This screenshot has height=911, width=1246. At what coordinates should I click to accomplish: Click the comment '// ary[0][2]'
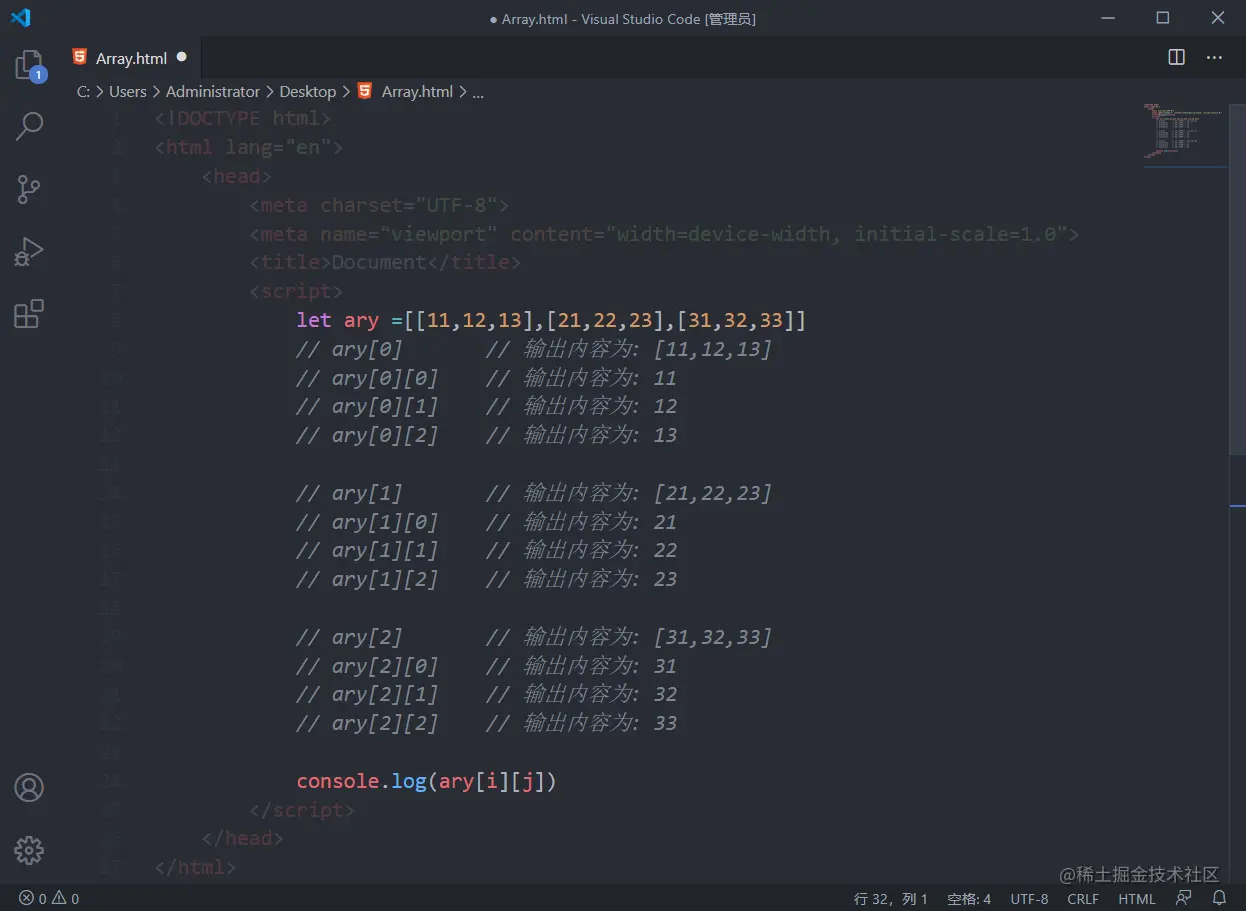coord(367,435)
